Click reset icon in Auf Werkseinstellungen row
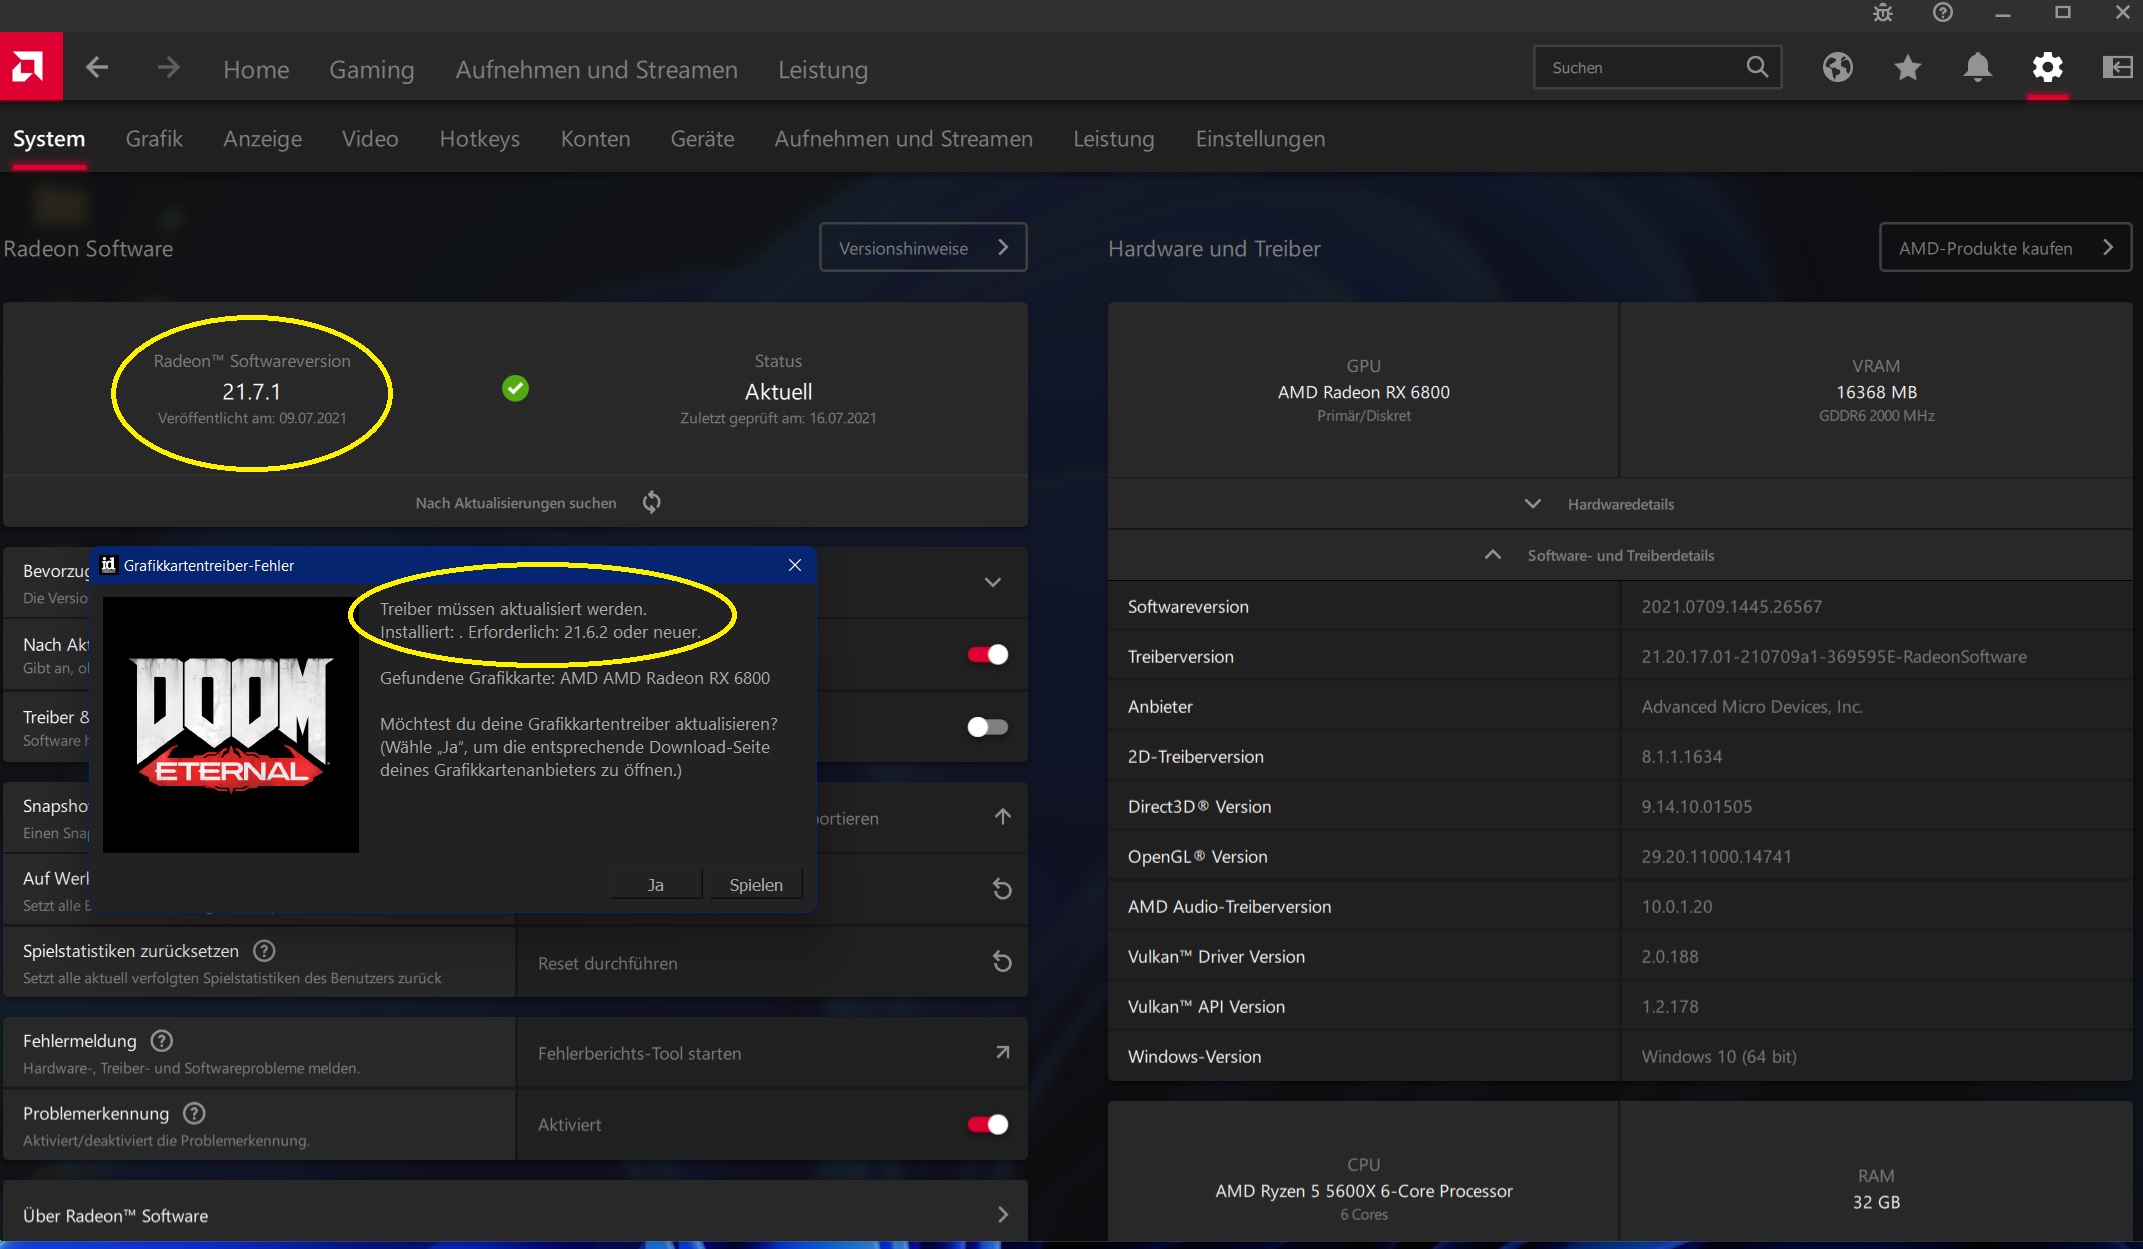Screen dimensions: 2143x1249 (x=1002, y=889)
